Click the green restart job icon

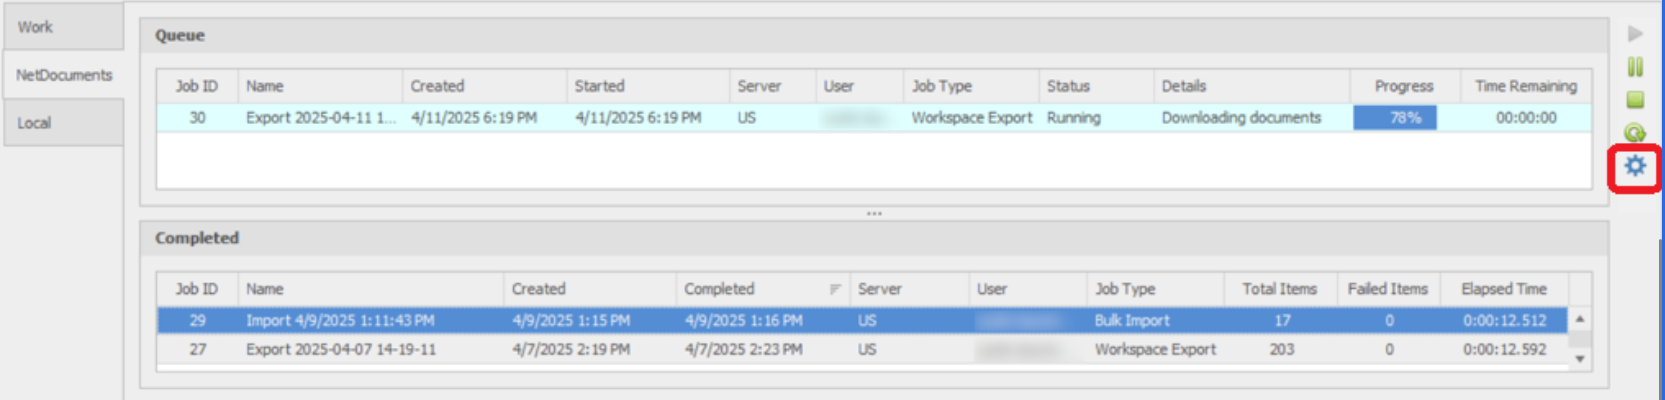1635,132
